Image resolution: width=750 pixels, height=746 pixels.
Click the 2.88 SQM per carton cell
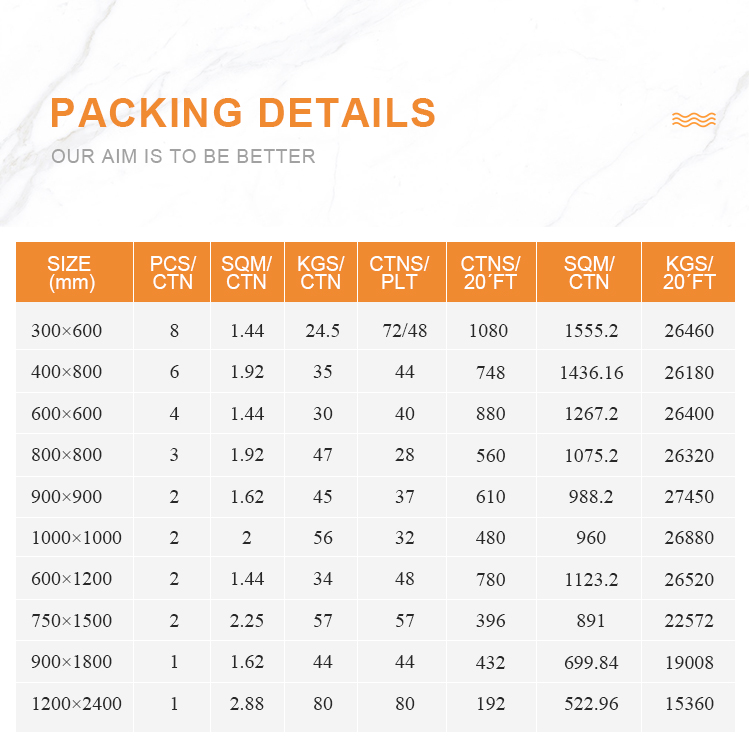[247, 704]
